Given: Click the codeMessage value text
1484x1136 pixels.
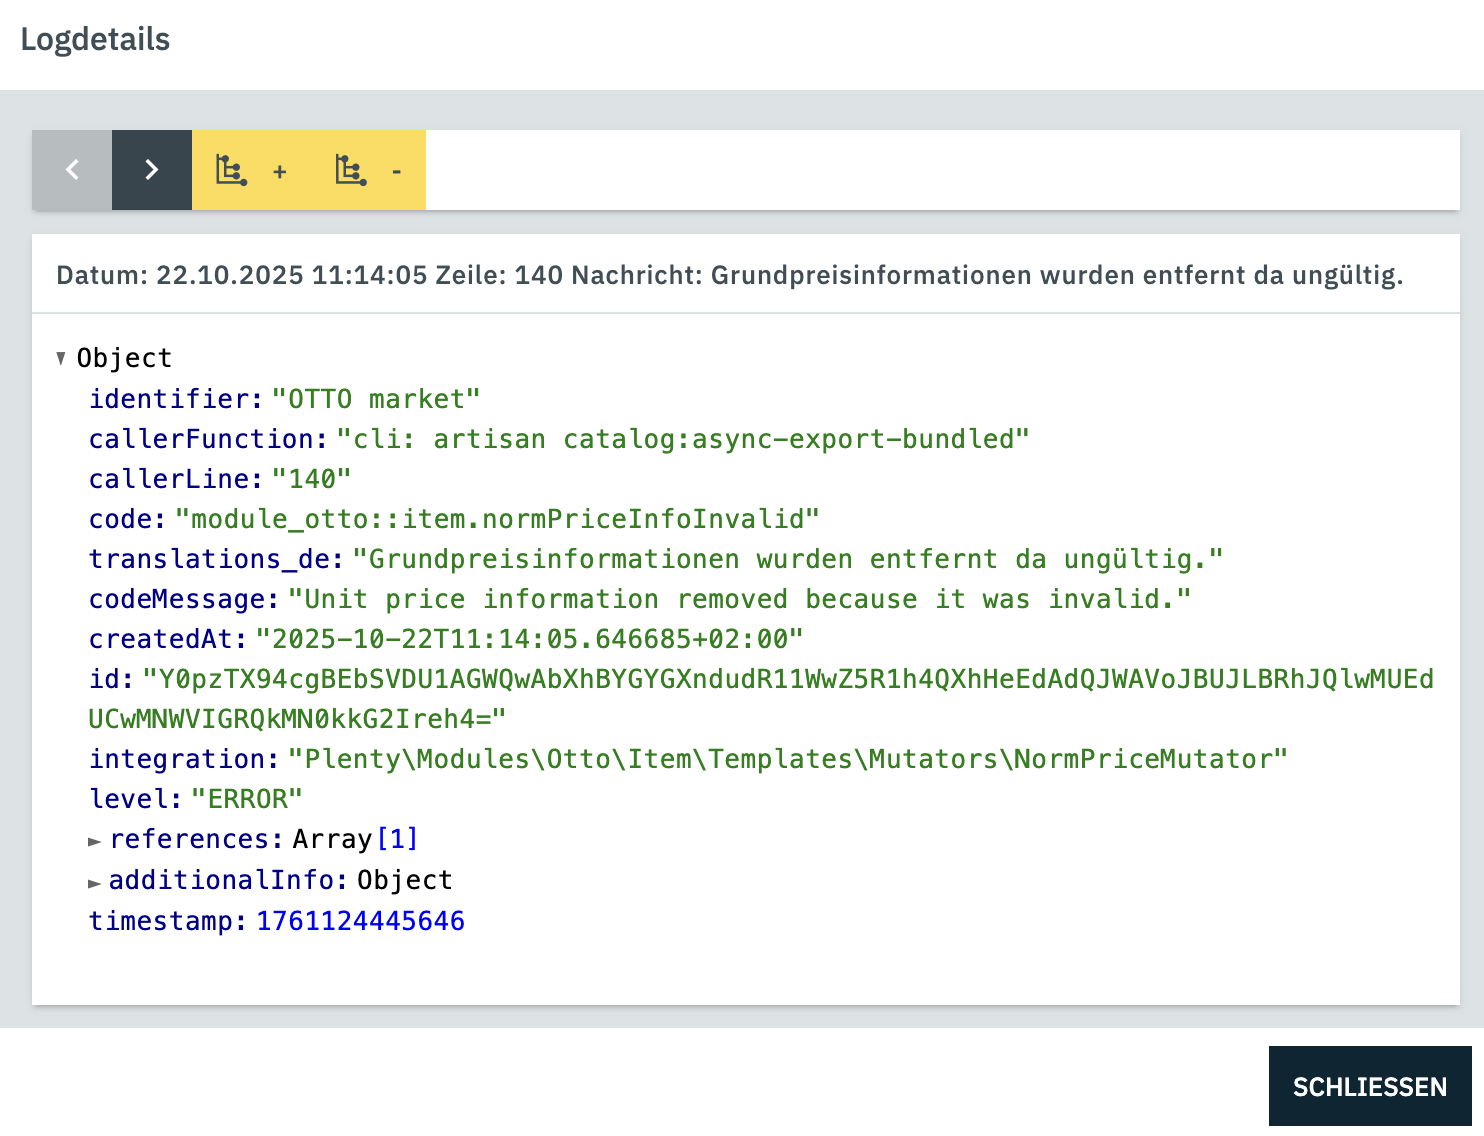Looking at the screenshot, I should [739, 599].
